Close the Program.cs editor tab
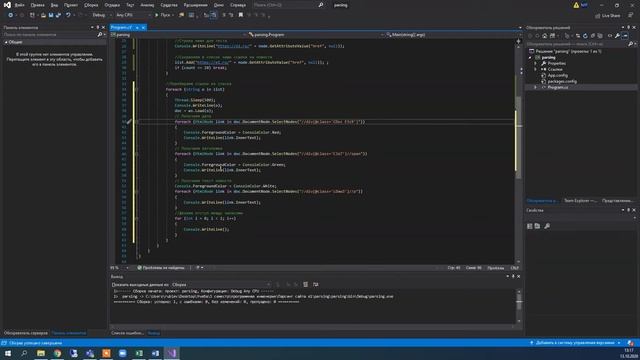Viewport: 640px width, 360px height. point(143,27)
